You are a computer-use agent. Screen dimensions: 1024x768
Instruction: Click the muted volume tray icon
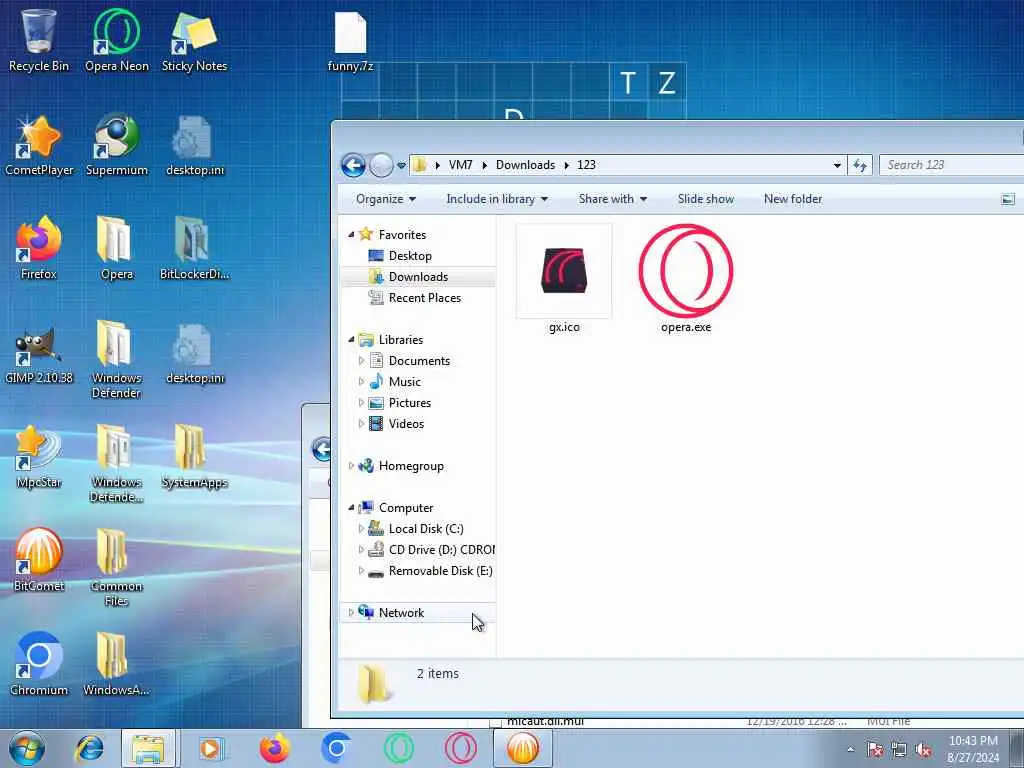[923, 750]
